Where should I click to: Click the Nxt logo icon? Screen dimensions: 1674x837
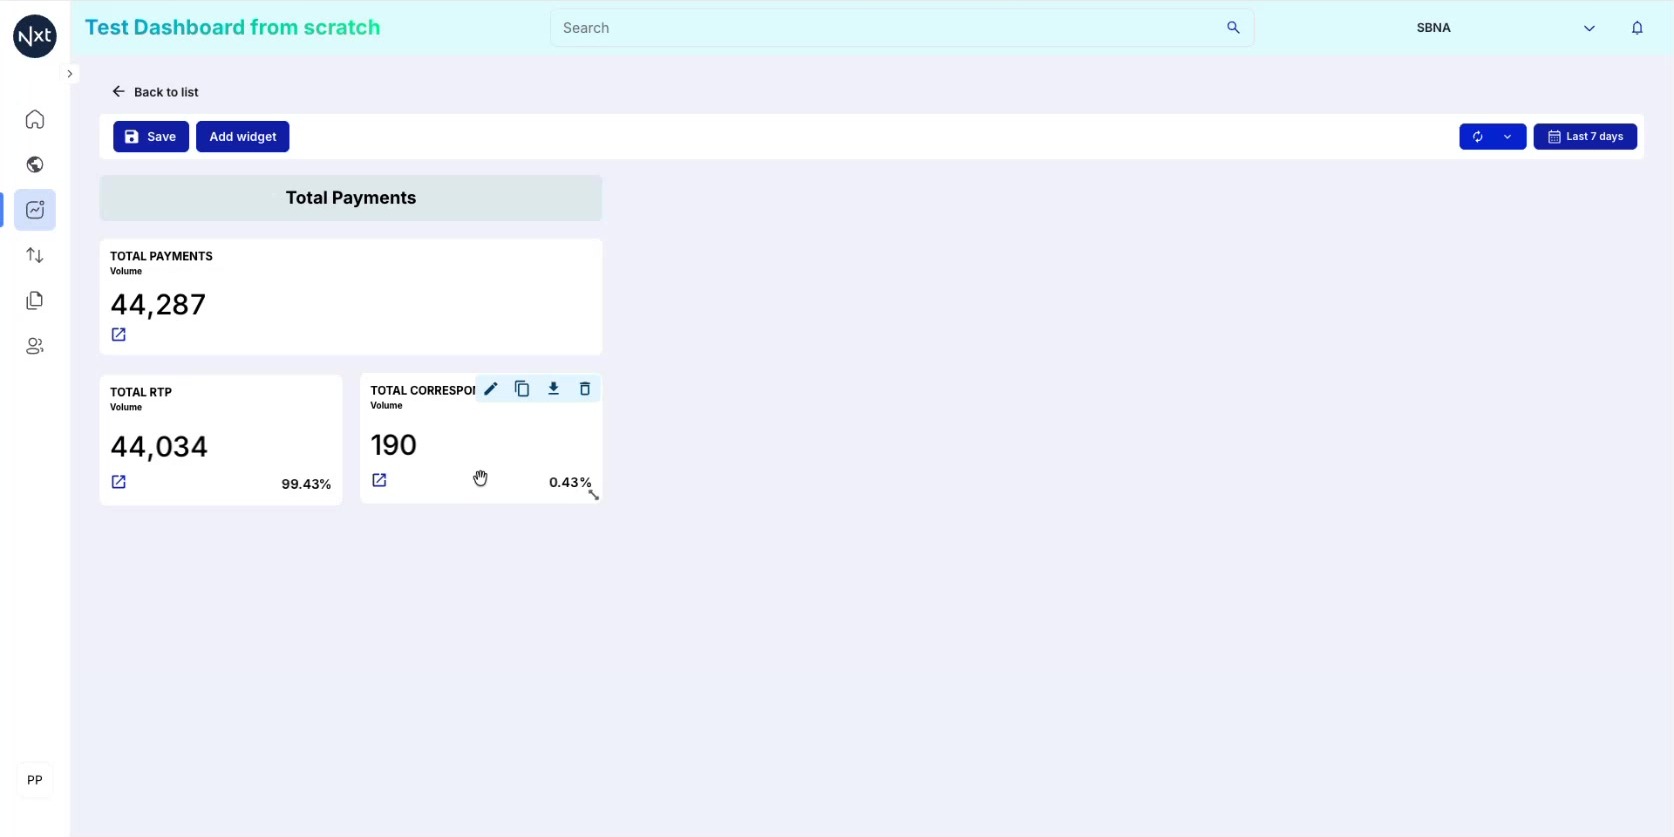(35, 36)
